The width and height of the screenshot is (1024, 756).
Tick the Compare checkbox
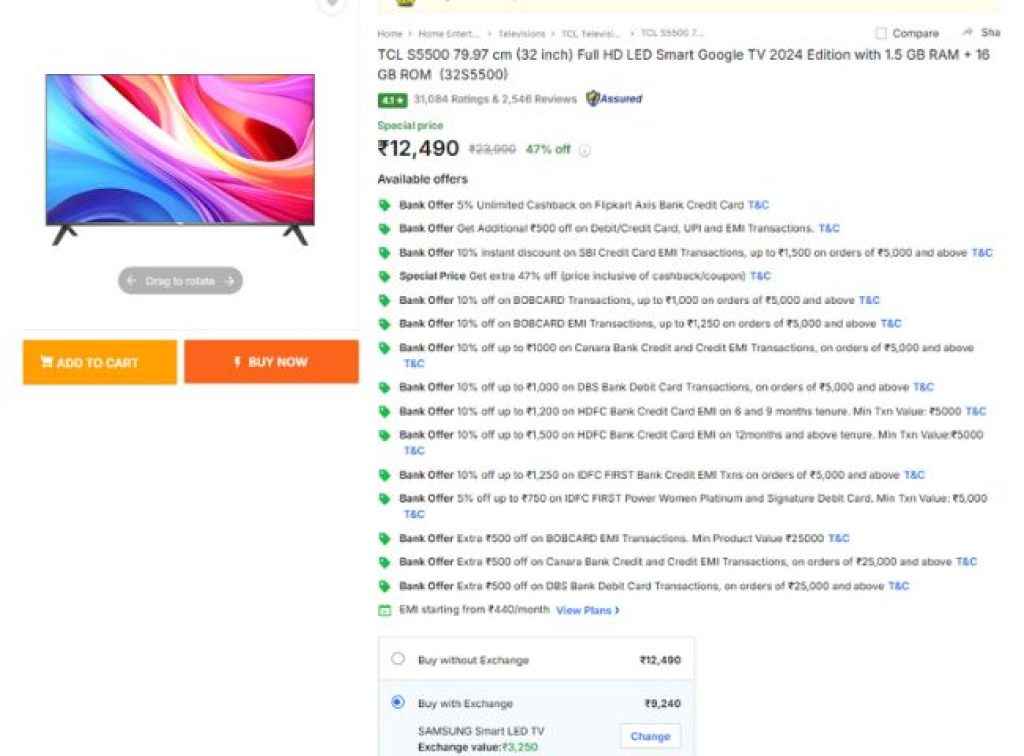coord(881,33)
